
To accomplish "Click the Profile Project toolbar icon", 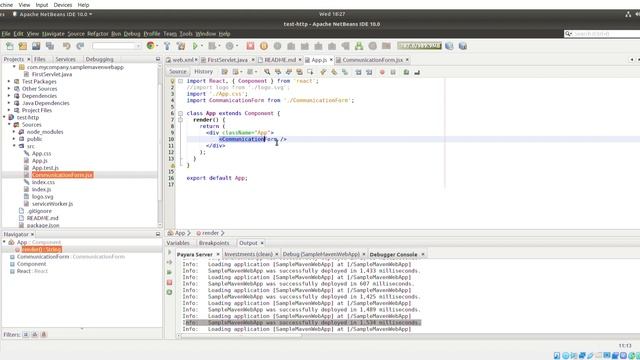I will point(229,46).
